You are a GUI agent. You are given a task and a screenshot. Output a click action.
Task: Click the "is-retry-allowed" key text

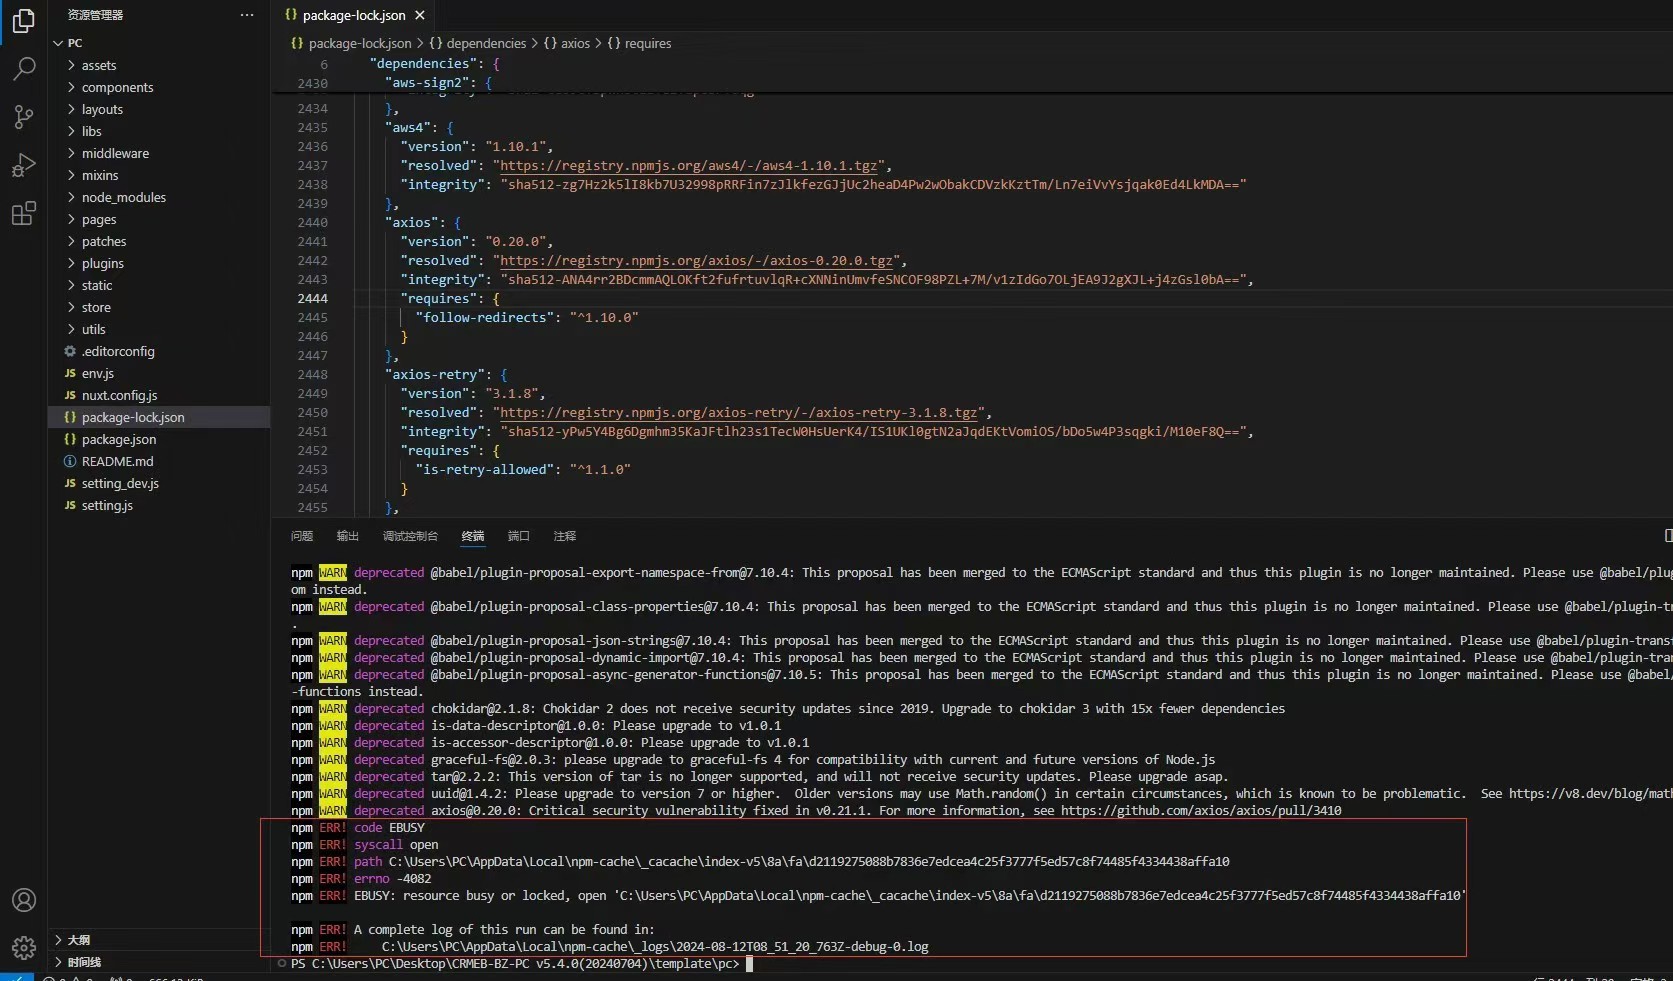click(x=485, y=470)
